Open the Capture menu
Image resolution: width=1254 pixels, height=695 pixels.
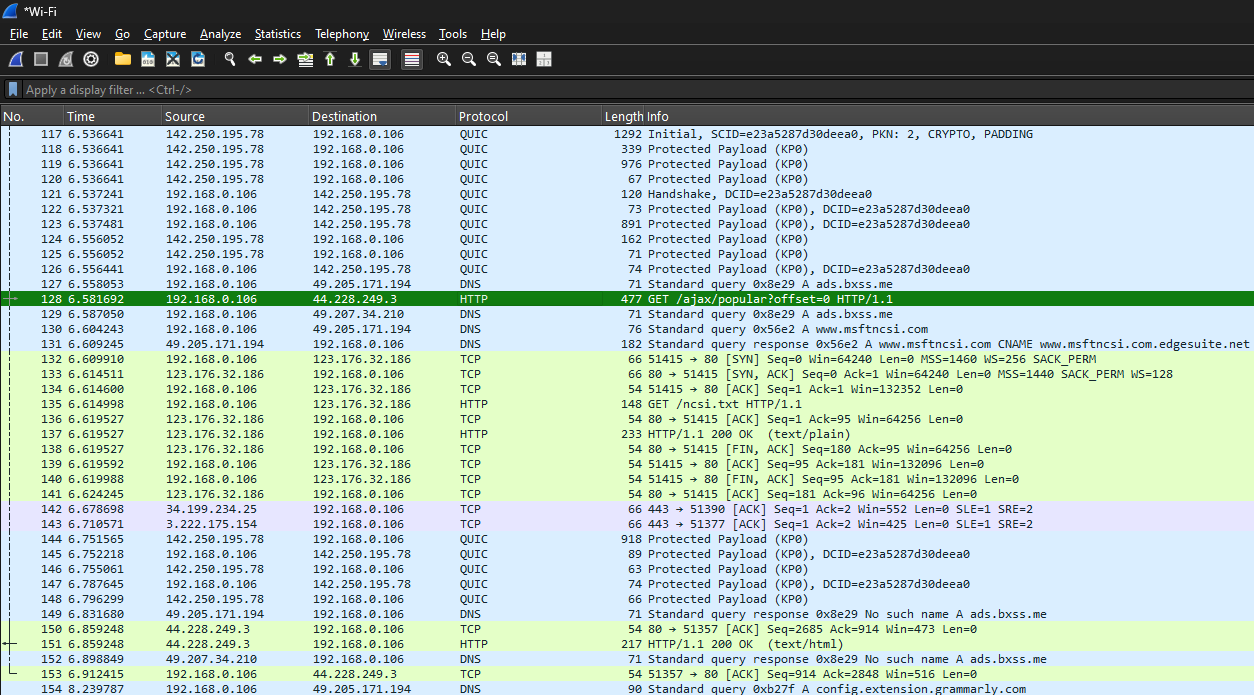[165, 34]
